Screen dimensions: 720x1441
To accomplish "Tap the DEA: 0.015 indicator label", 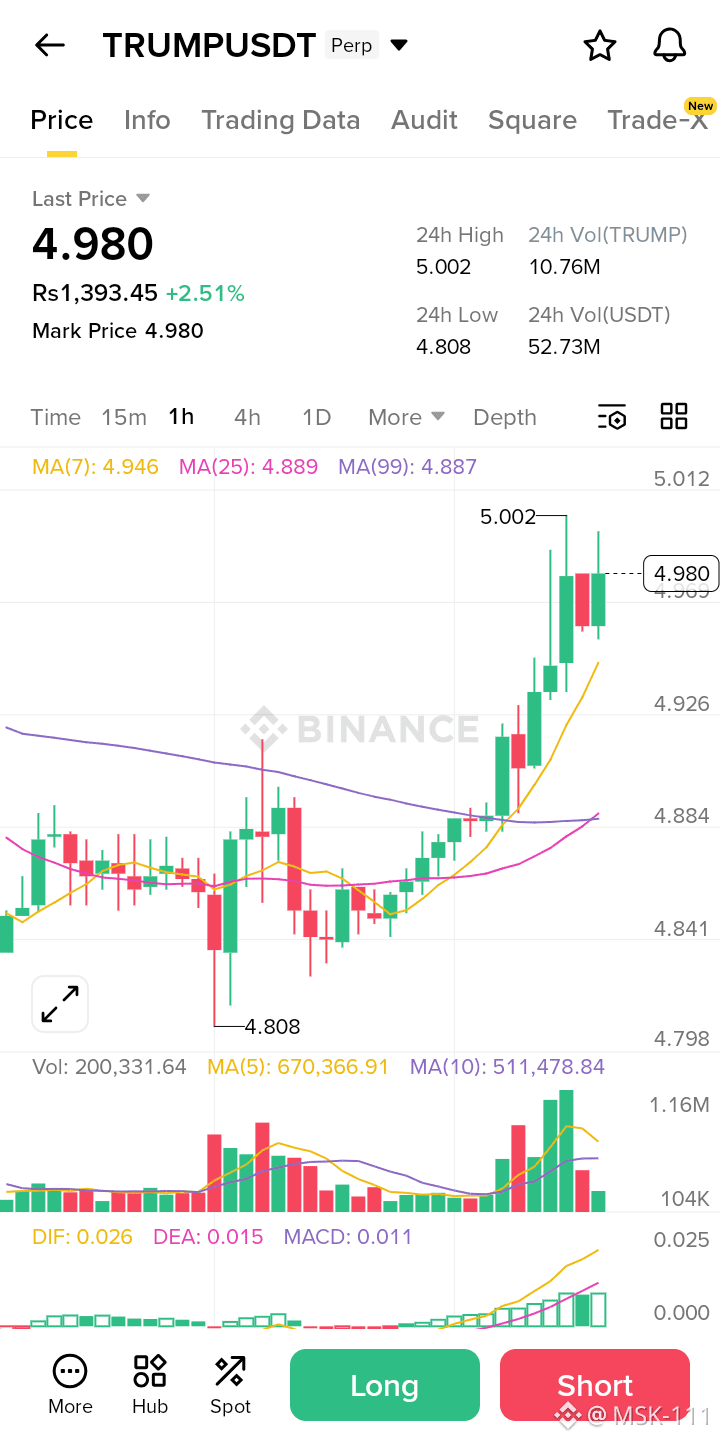I will (x=208, y=1237).
